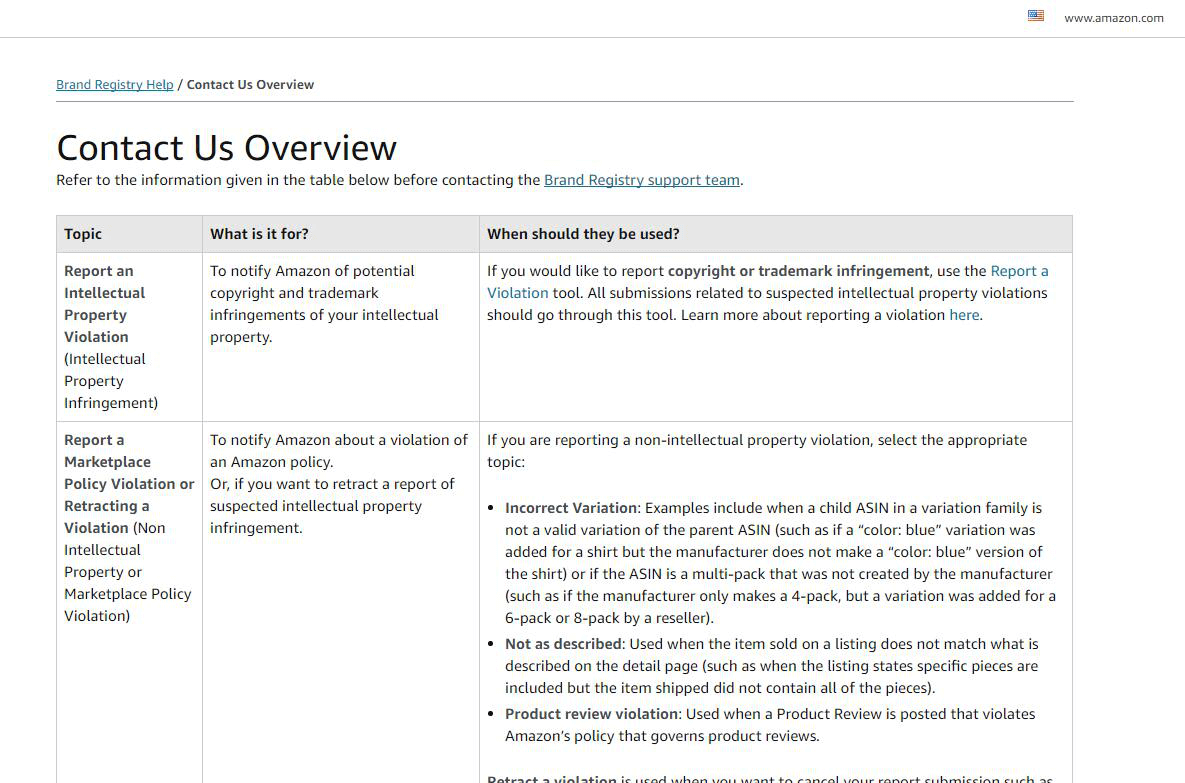Open the Brand Registry Help breadcrumb link
Image resolution: width=1185 pixels, height=783 pixels.
tap(115, 85)
